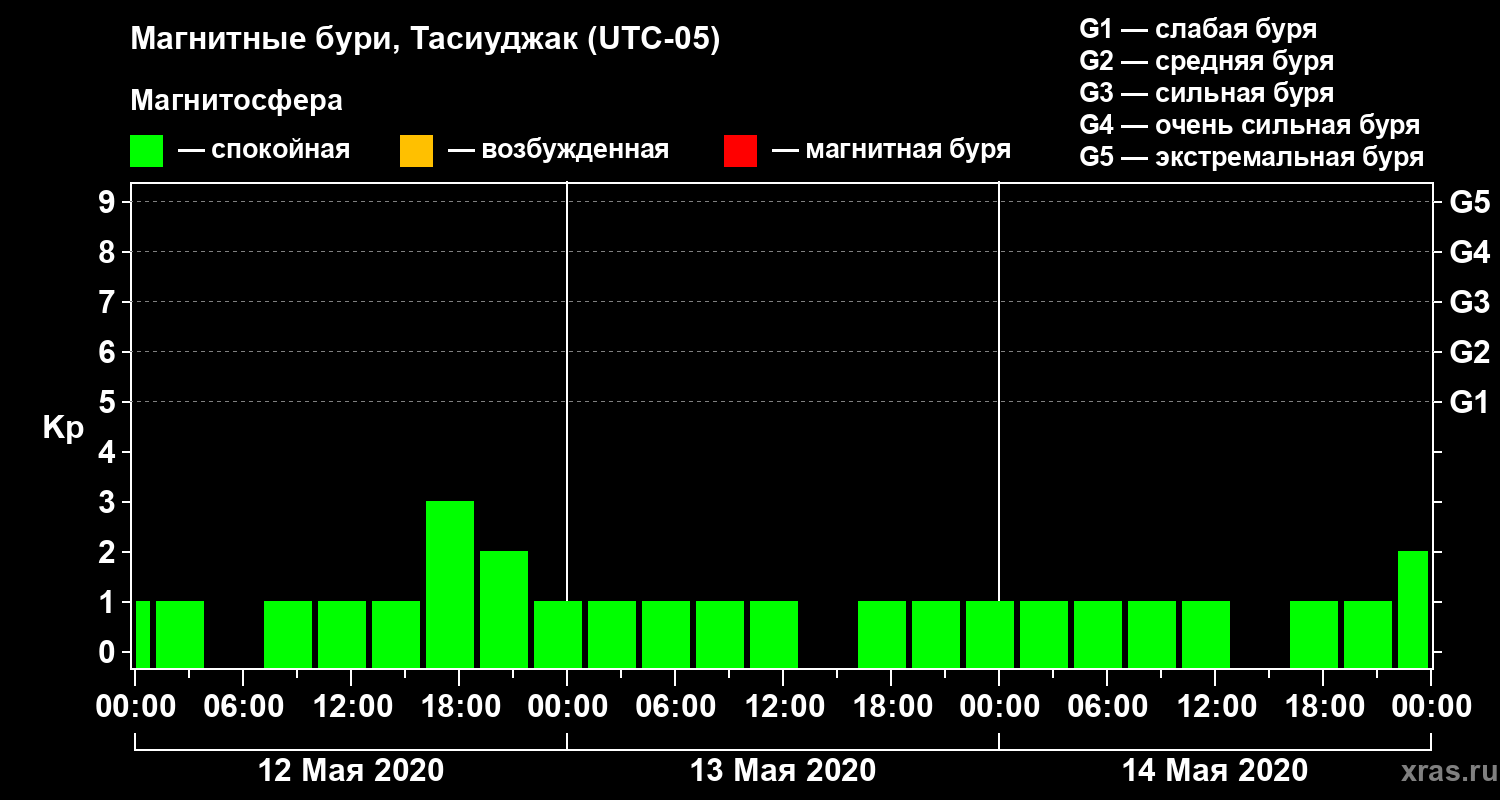Screen dimensions: 1500x800
Task: Select the '— спокойная' legend label
Action: click(x=264, y=150)
